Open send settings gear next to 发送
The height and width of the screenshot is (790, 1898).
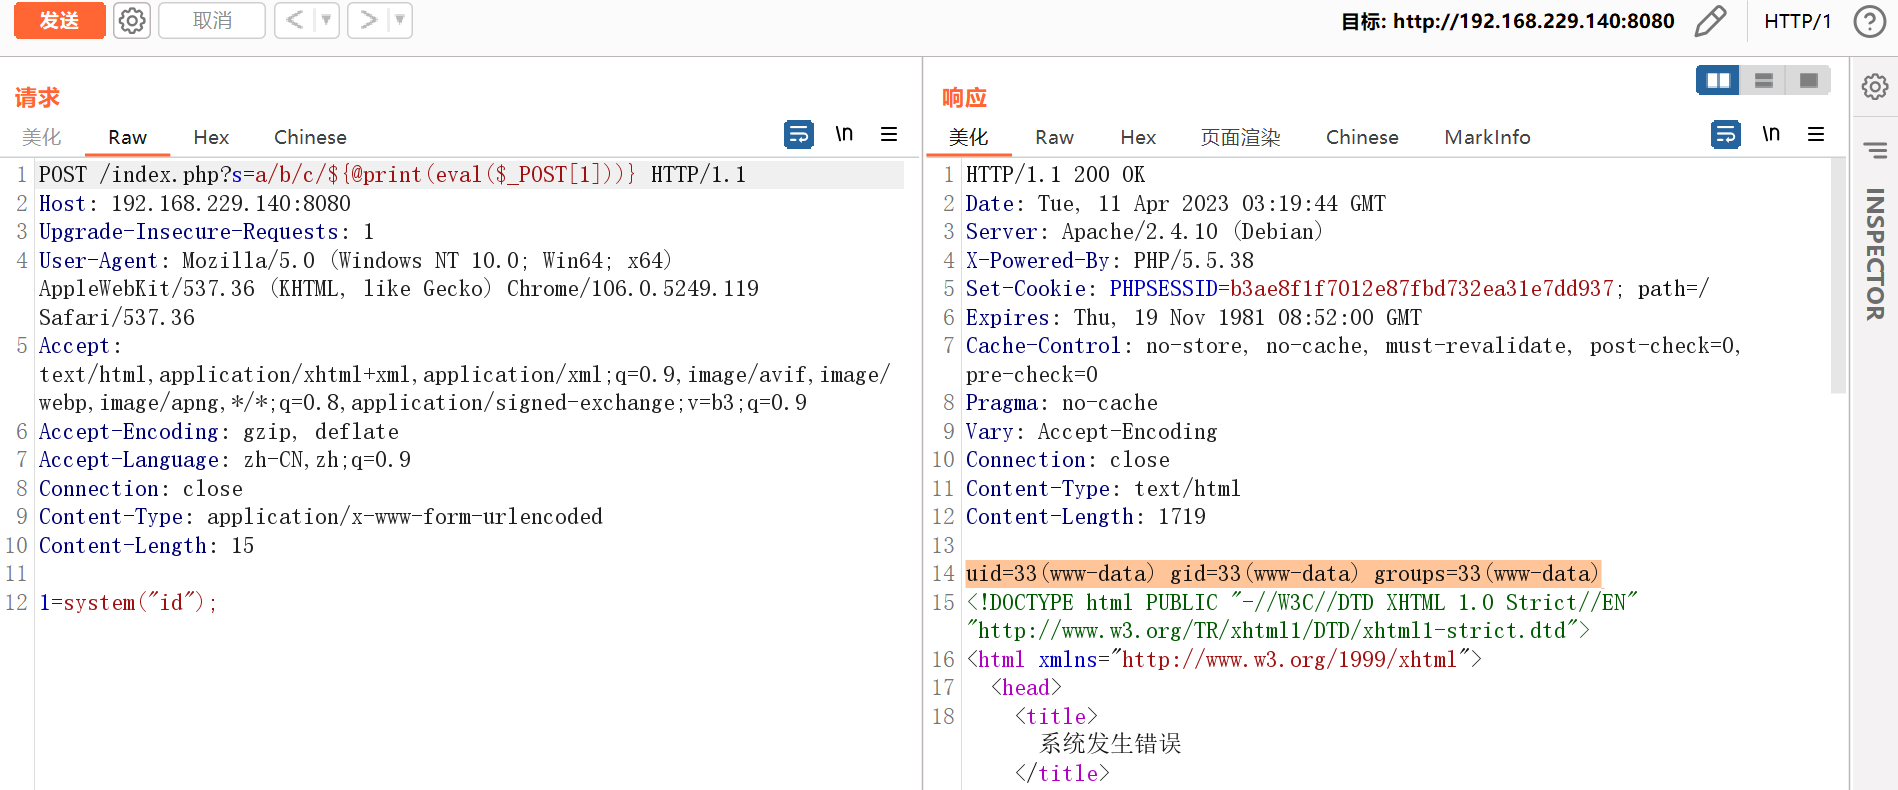pos(132,20)
